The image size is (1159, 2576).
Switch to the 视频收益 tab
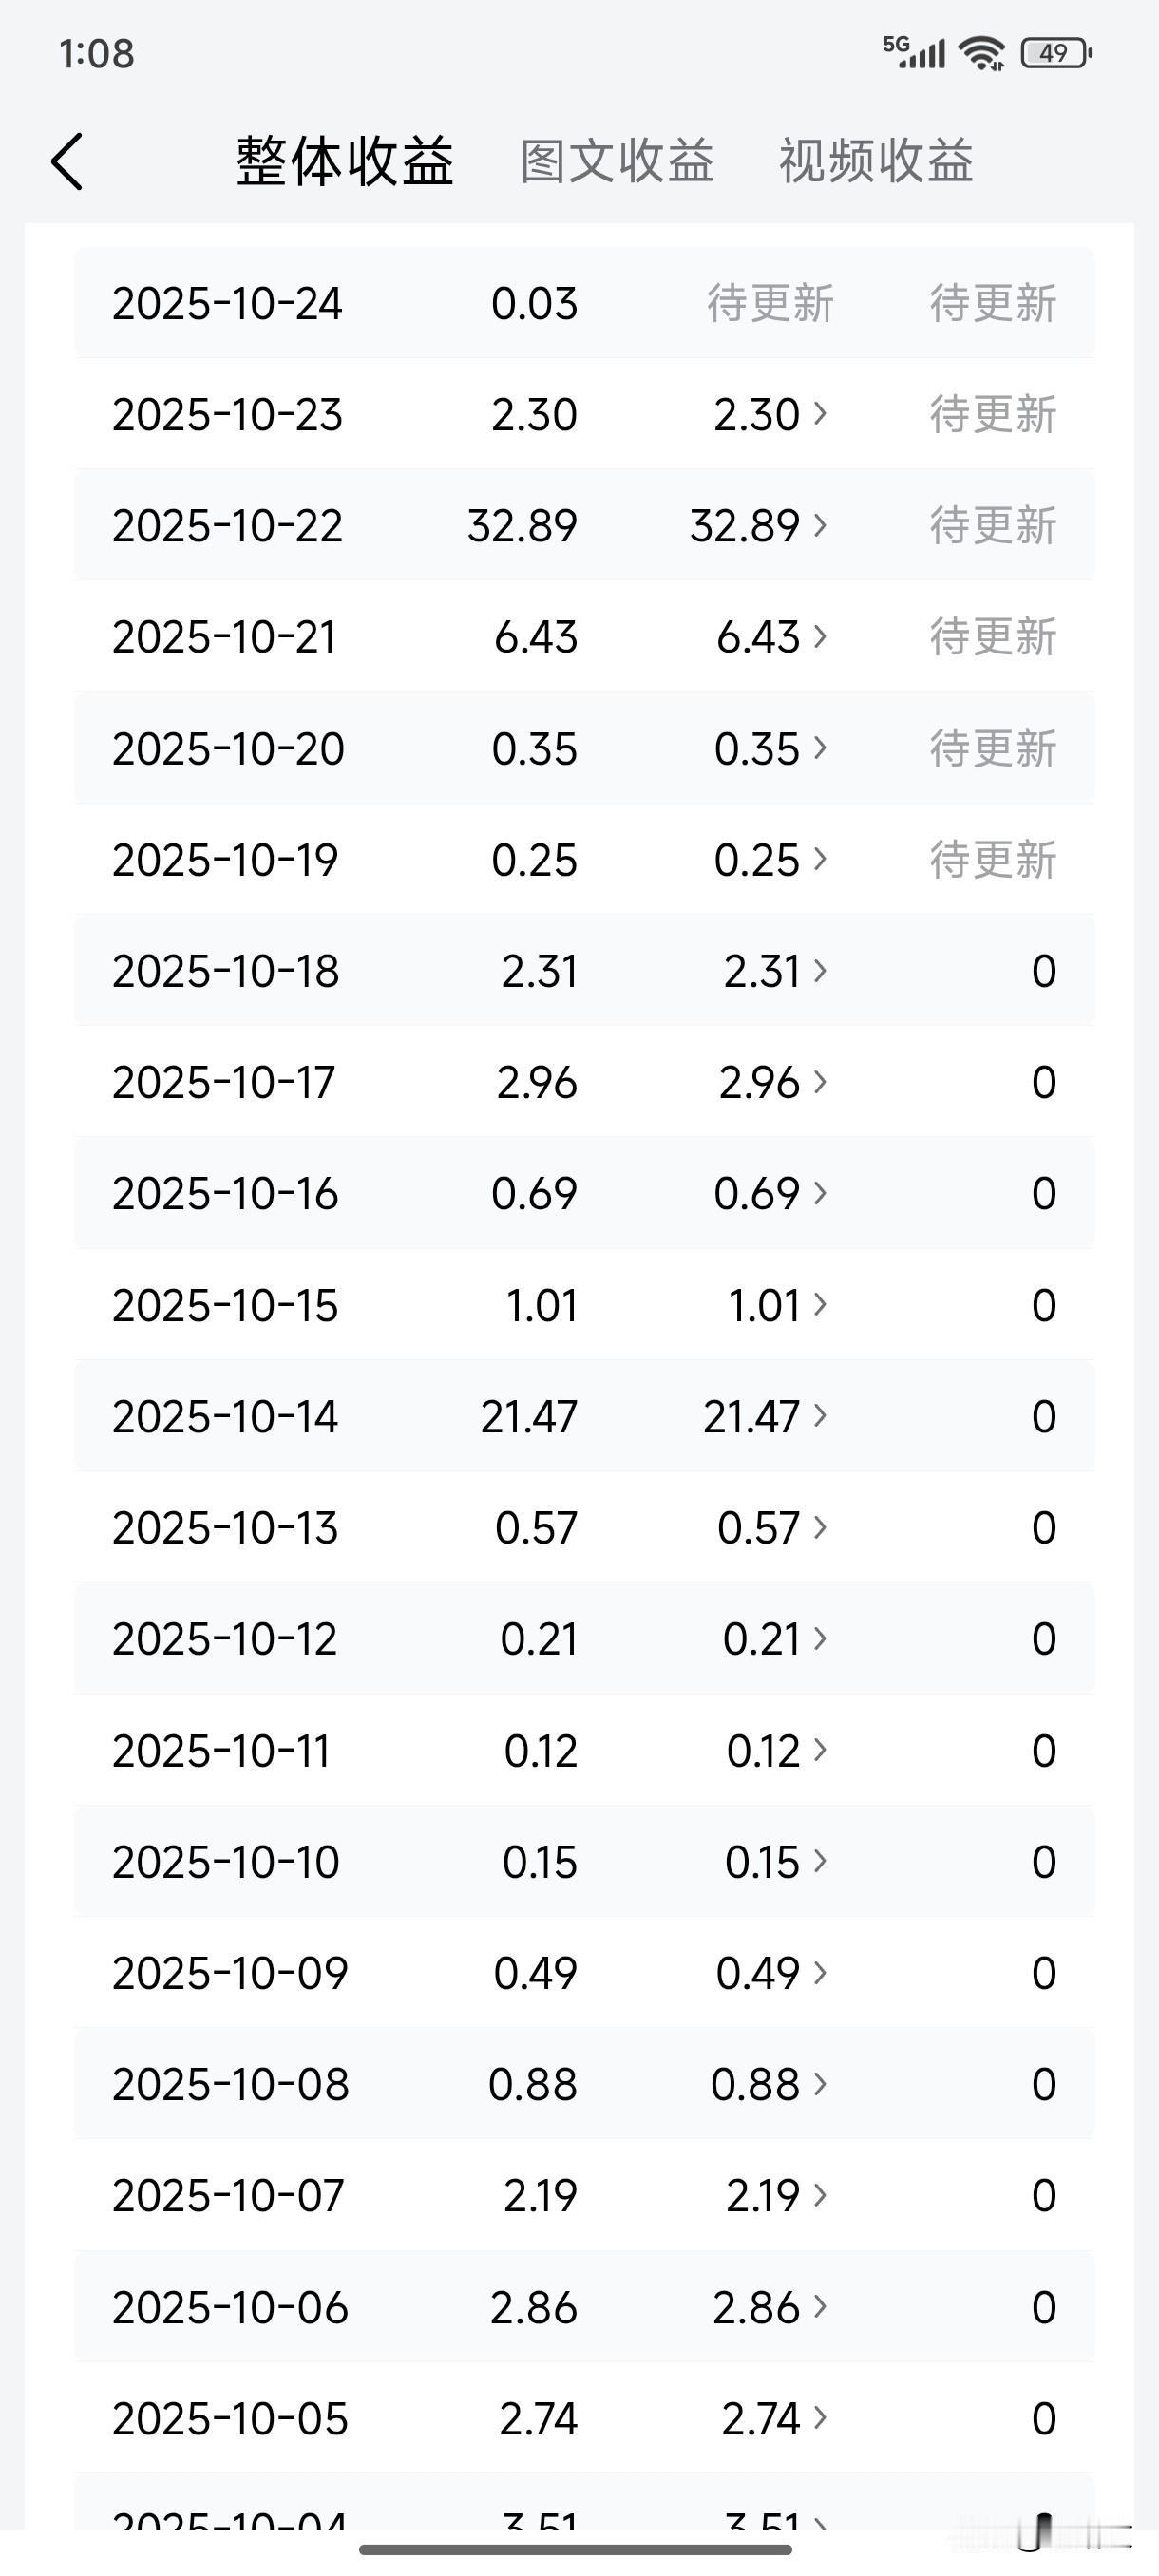tap(876, 161)
